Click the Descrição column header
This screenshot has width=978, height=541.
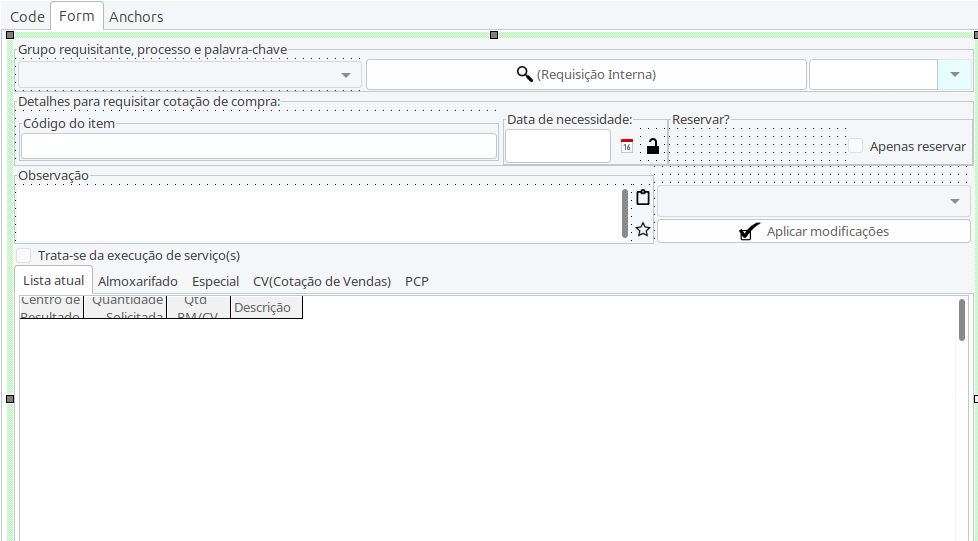pyautogui.click(x=262, y=308)
